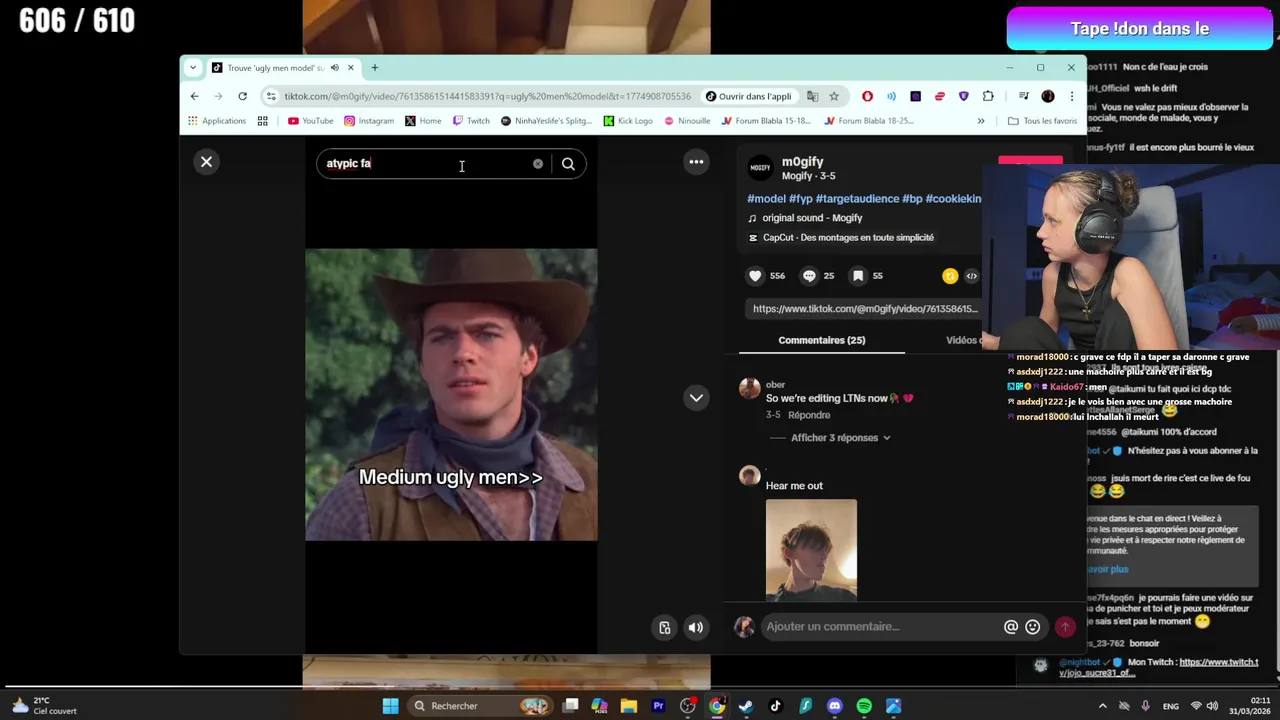The image size is (1280, 720).
Task: Open the Chrome tab search dropdown
Action: 193,68
